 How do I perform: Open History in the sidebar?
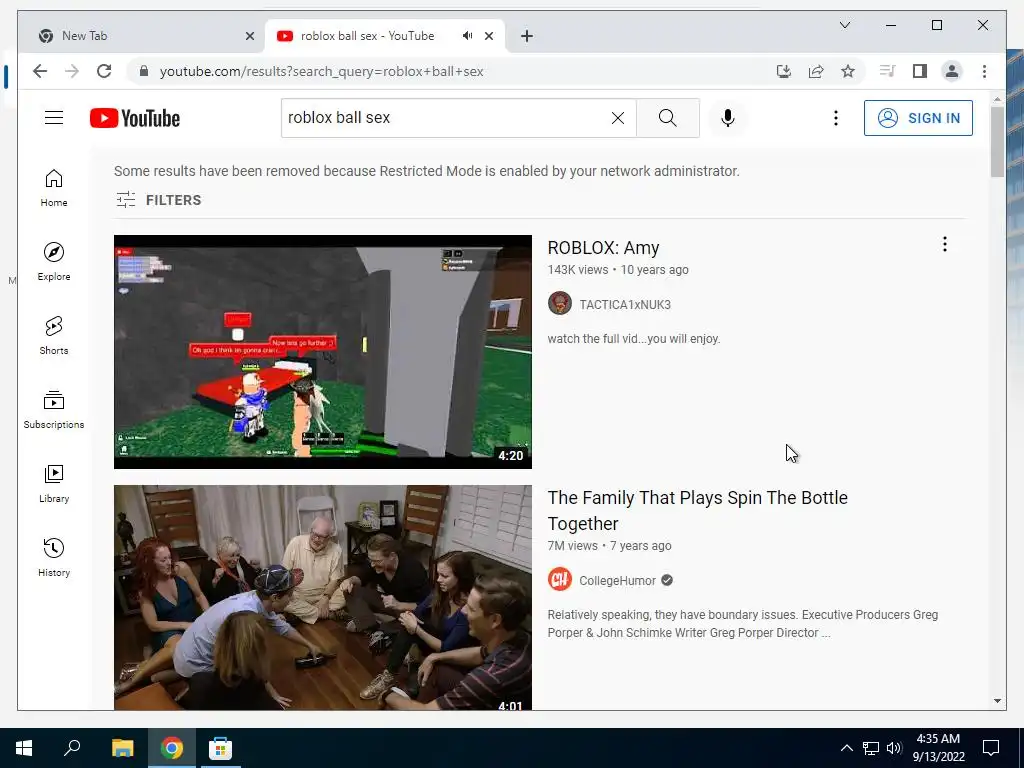pyautogui.click(x=54, y=558)
